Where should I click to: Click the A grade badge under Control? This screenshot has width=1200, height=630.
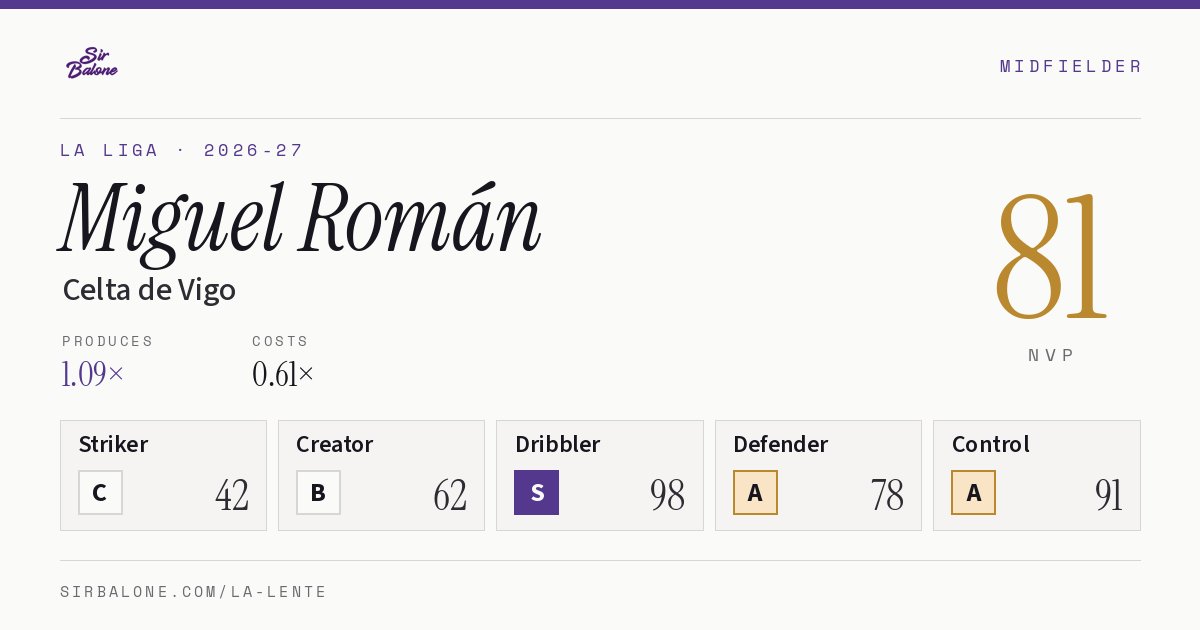click(973, 492)
